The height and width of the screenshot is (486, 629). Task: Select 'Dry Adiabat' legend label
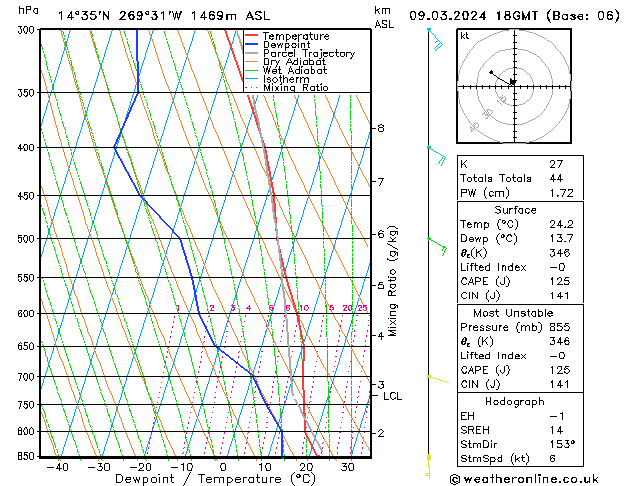click(x=294, y=62)
